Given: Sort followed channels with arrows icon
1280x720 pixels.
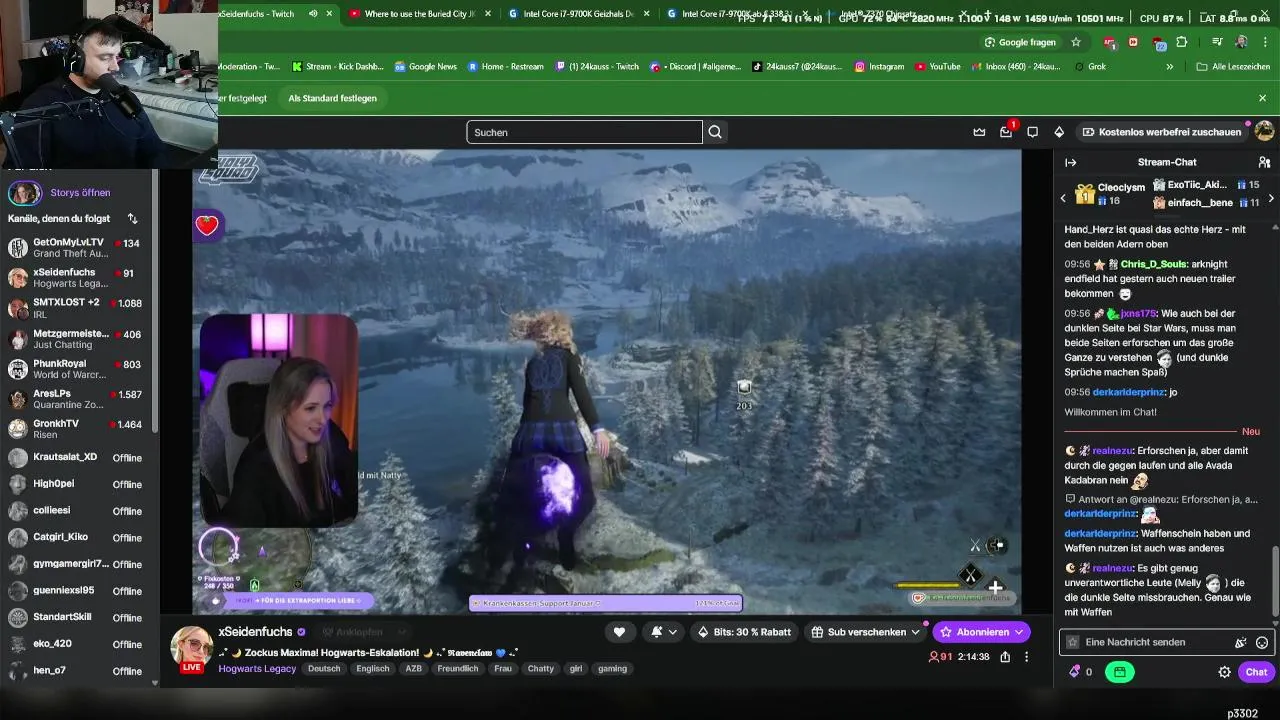Looking at the screenshot, I should (132, 218).
